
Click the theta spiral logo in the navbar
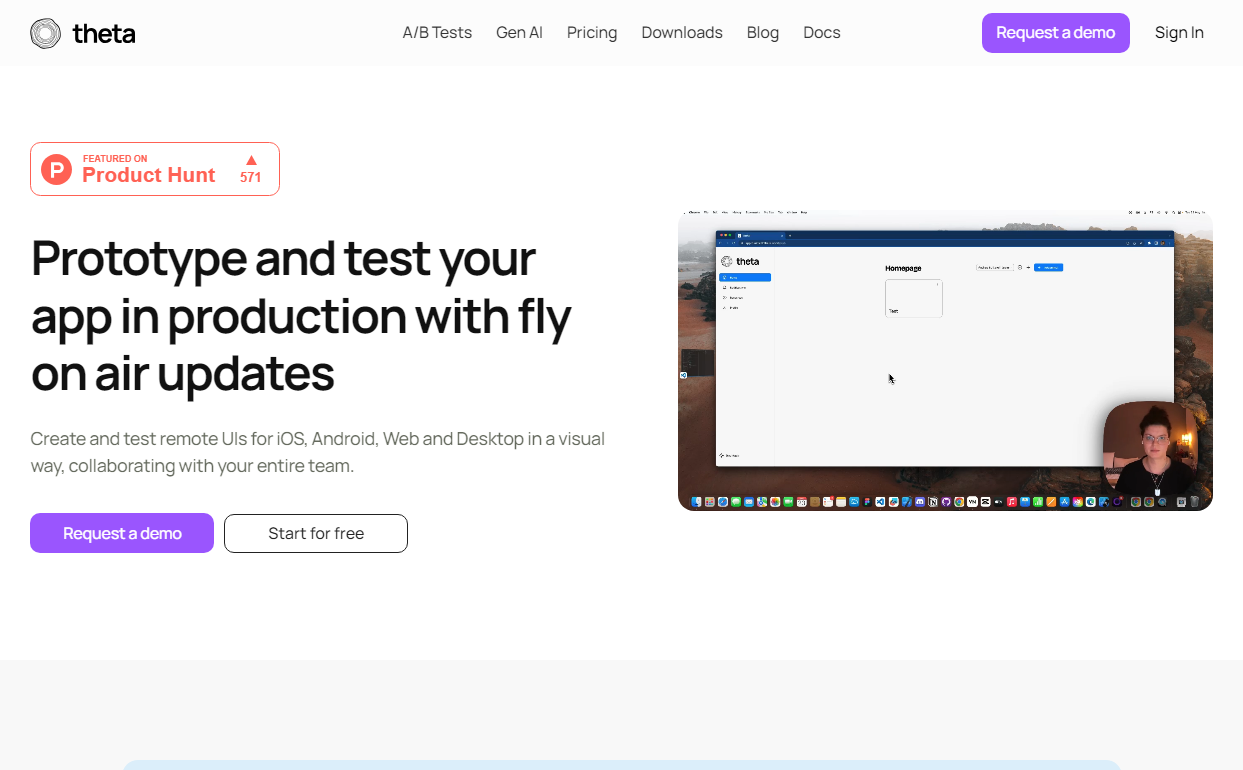tap(44, 32)
